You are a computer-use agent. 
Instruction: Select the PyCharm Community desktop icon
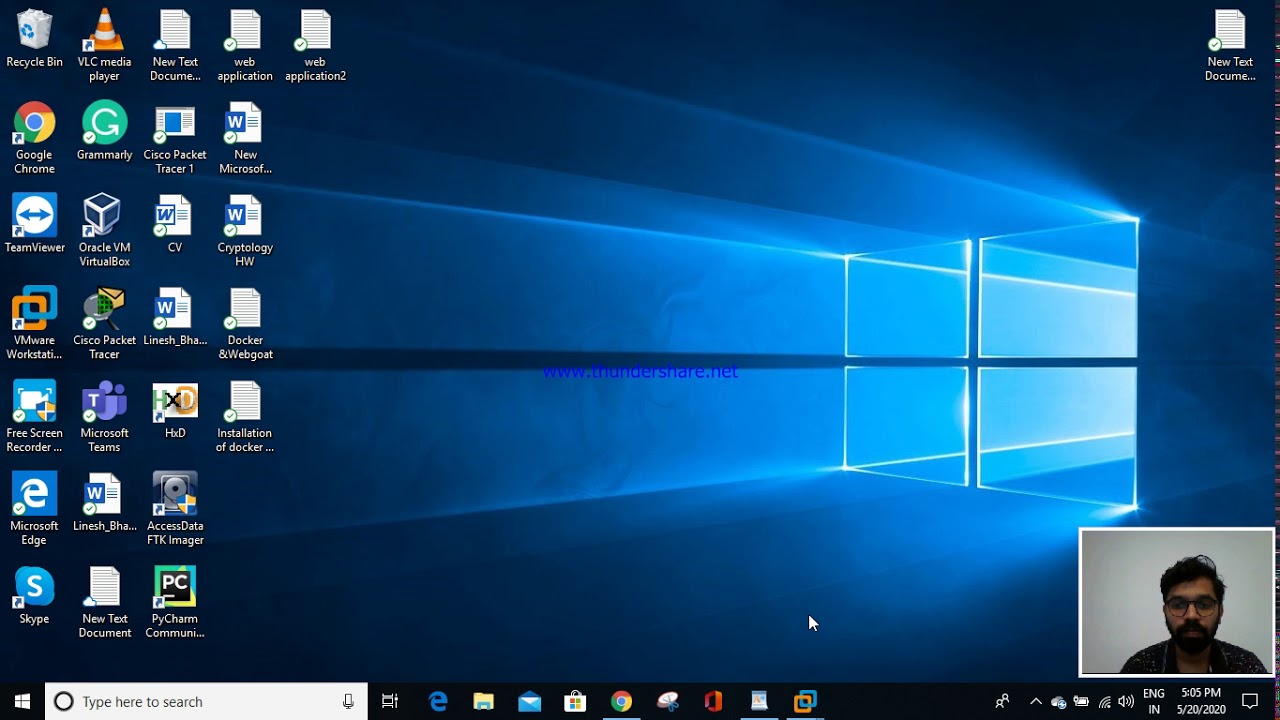click(x=175, y=604)
